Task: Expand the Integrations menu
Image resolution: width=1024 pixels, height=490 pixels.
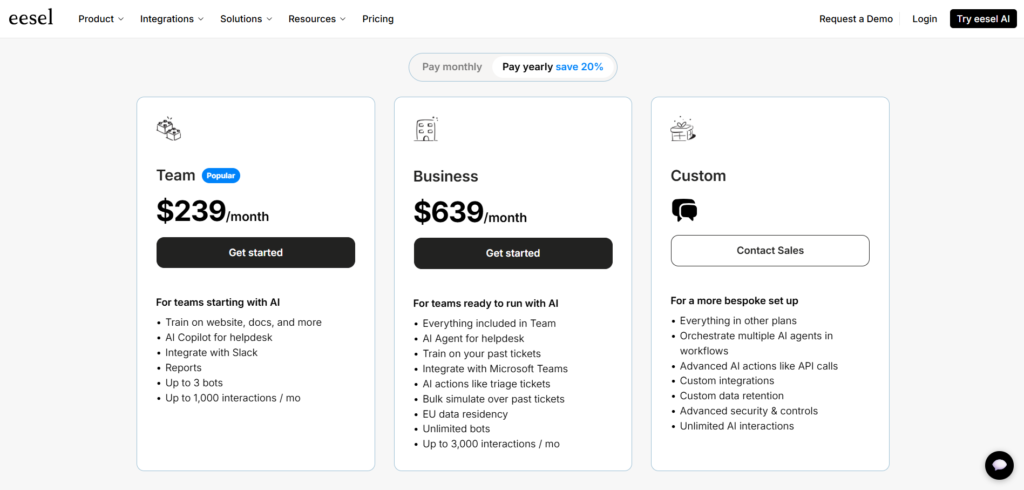Action: 172,19
